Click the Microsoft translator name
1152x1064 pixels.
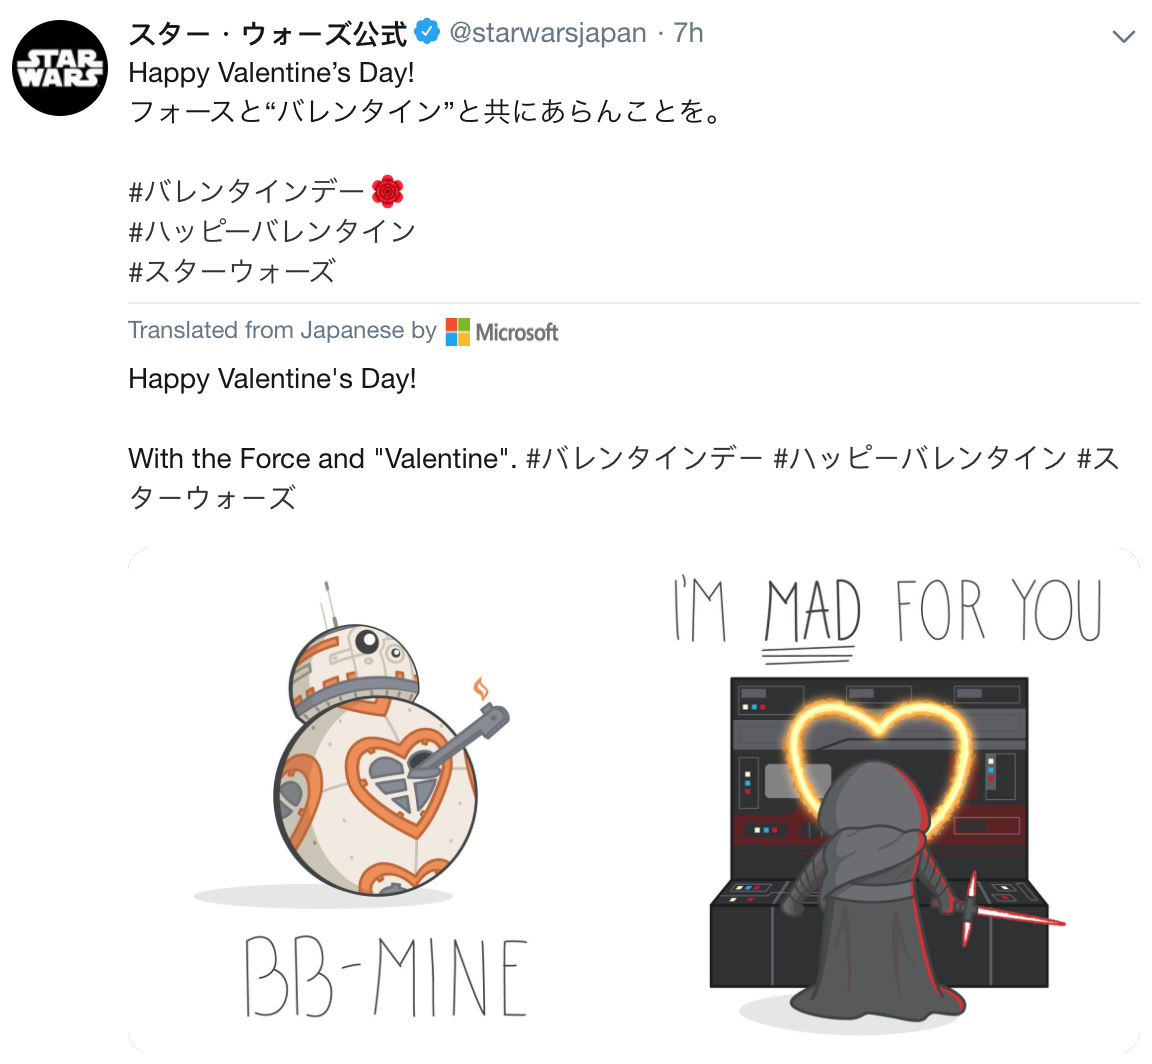pyautogui.click(x=516, y=332)
